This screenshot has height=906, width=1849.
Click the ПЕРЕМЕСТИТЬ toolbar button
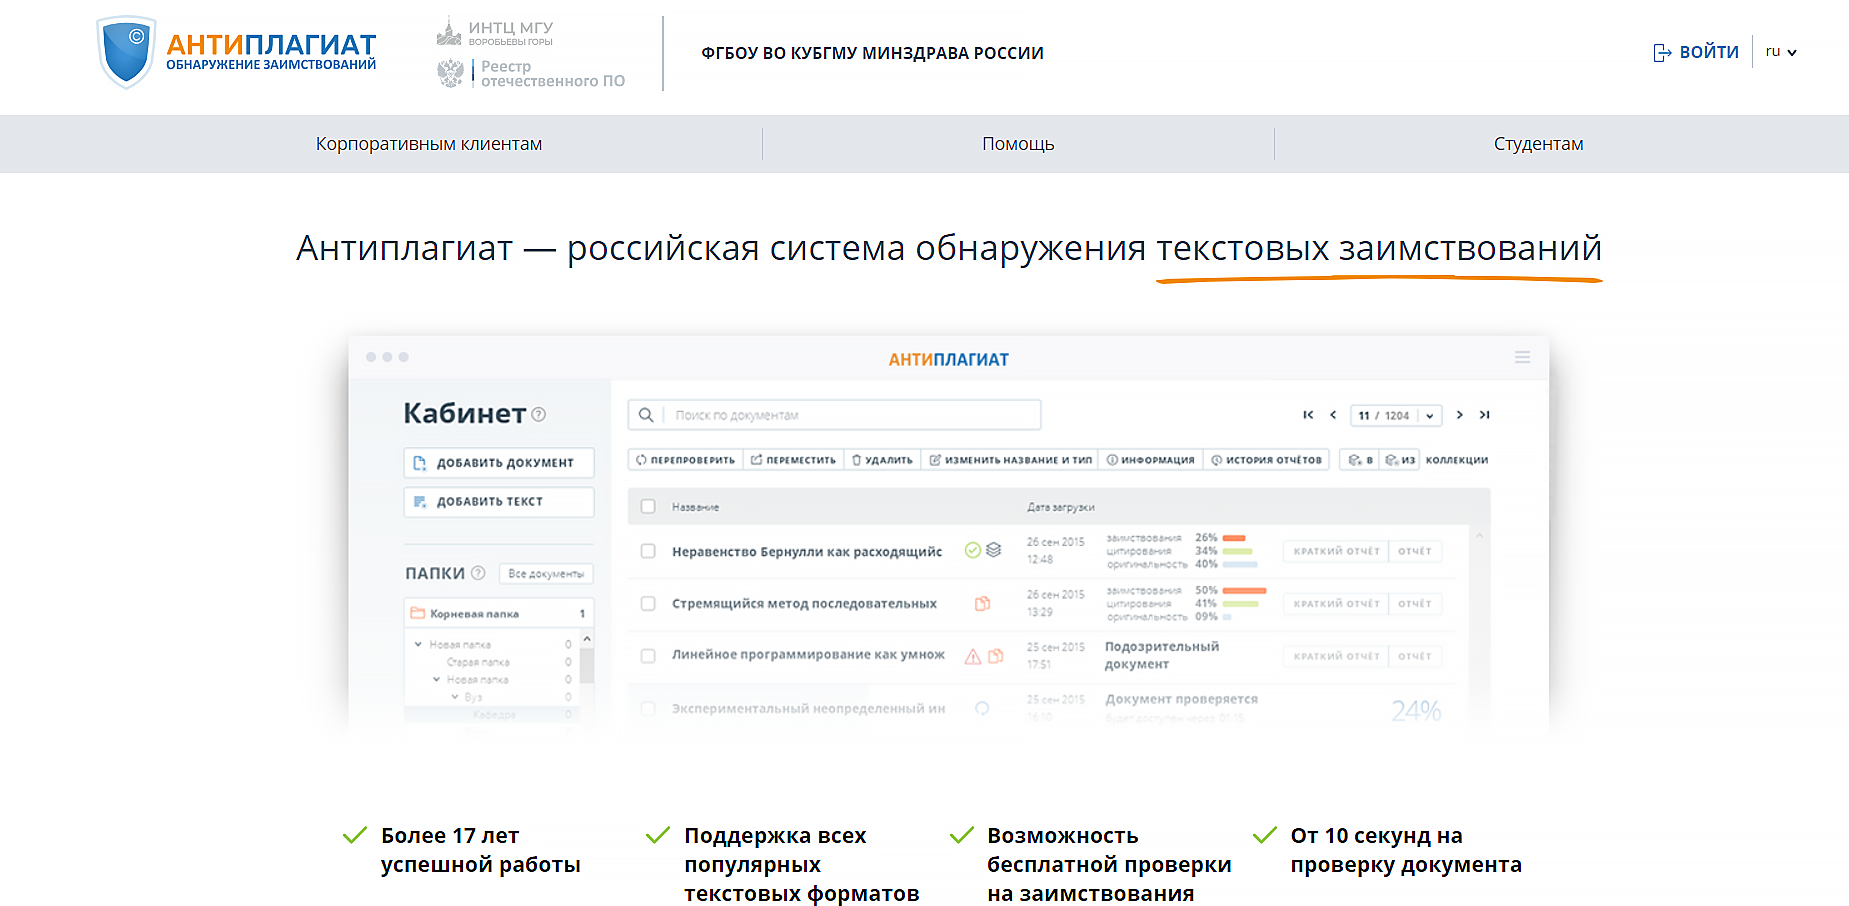[793, 460]
